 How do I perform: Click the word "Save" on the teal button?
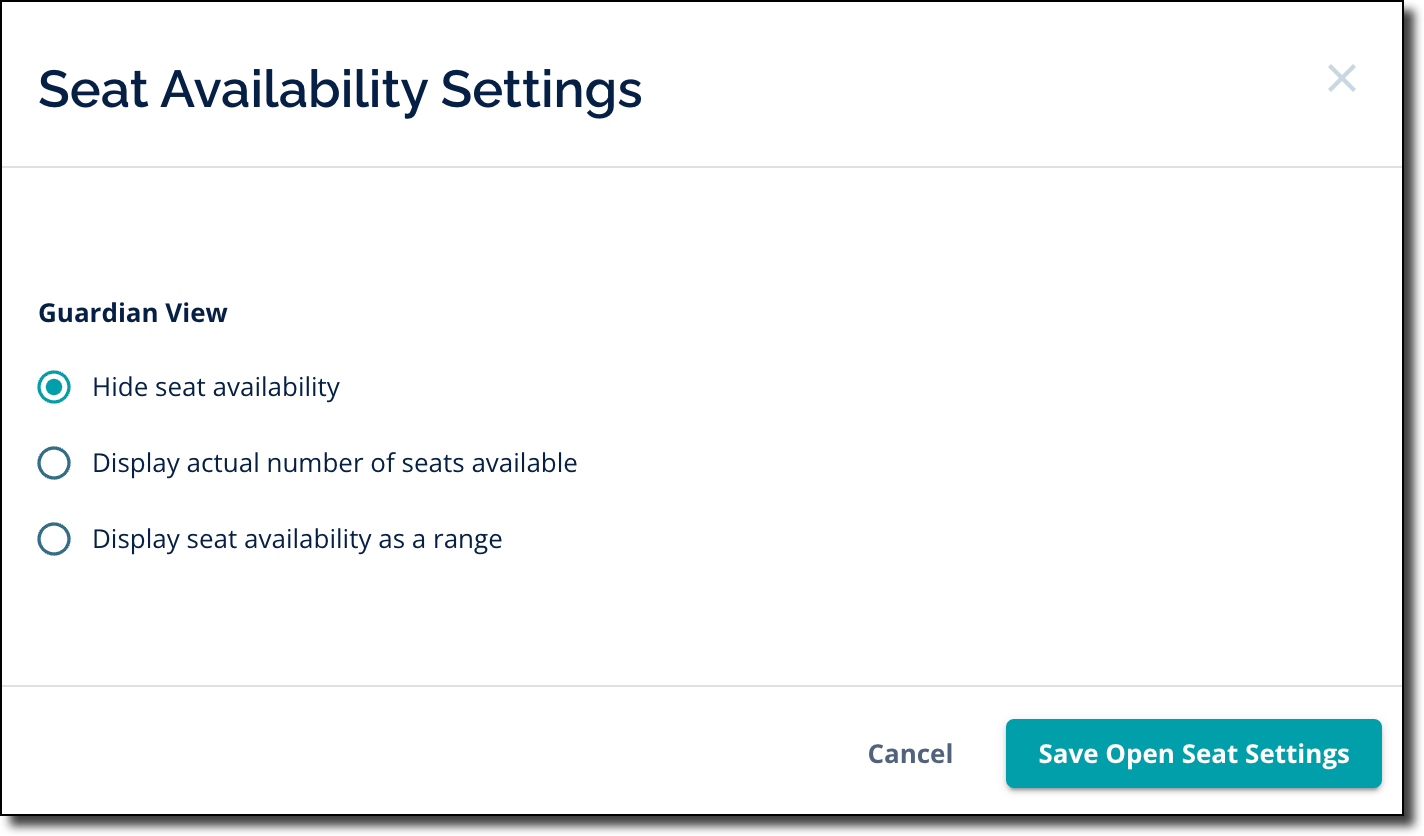point(1068,753)
